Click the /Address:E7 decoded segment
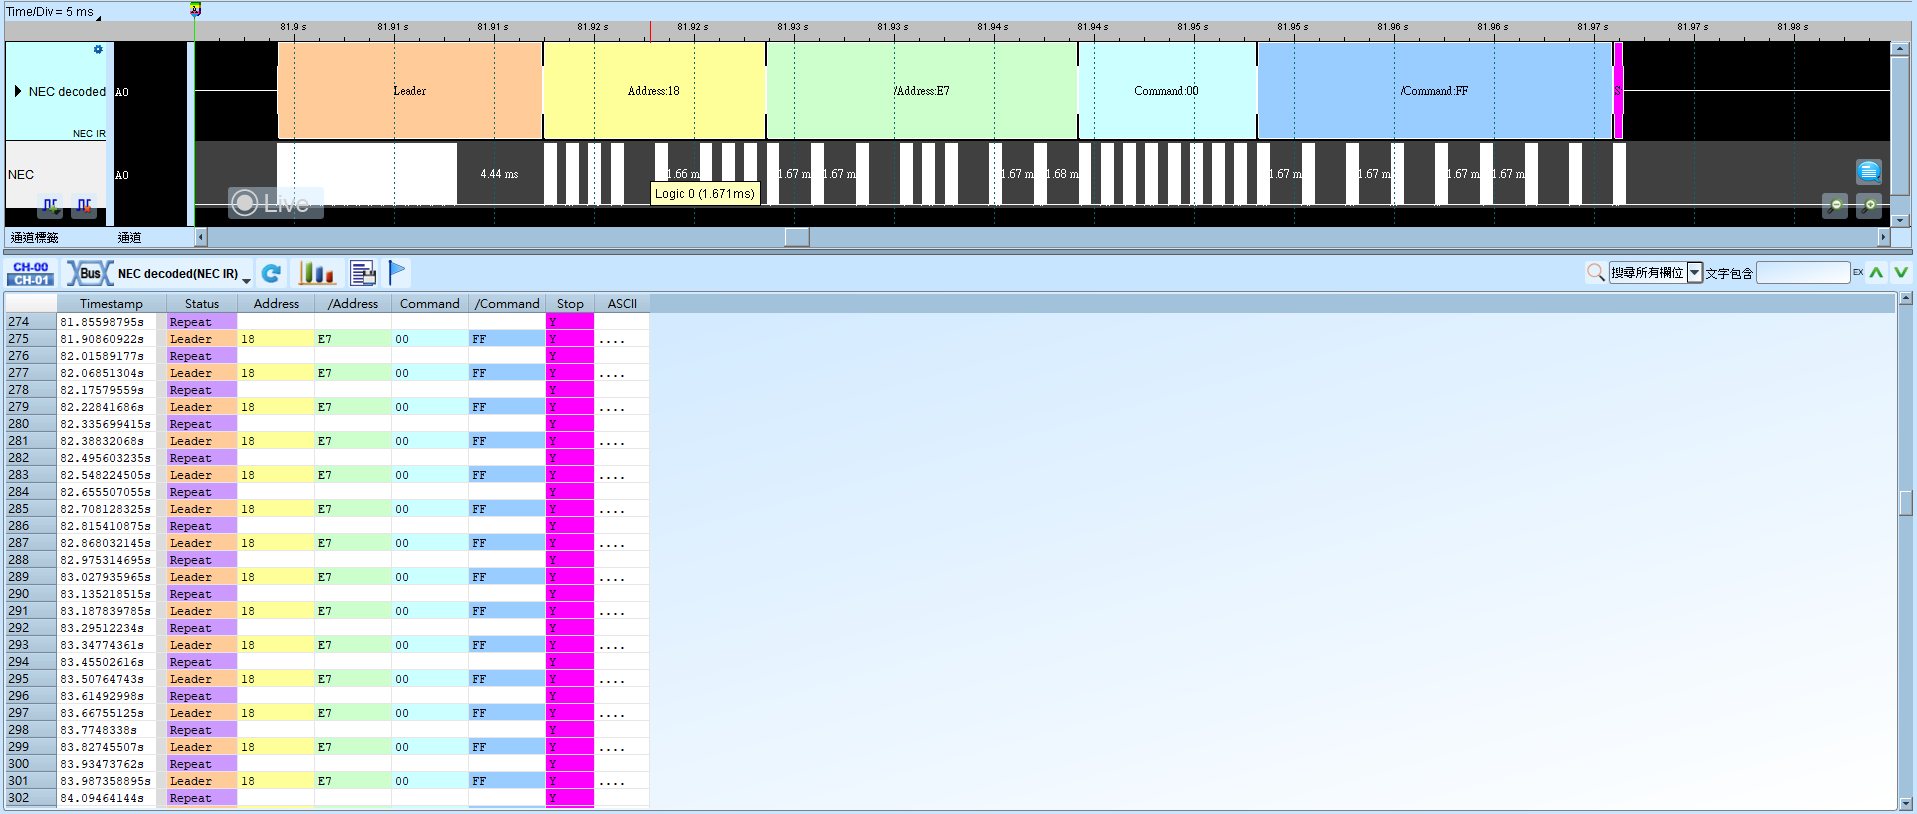The width and height of the screenshot is (1917, 814). tap(922, 90)
